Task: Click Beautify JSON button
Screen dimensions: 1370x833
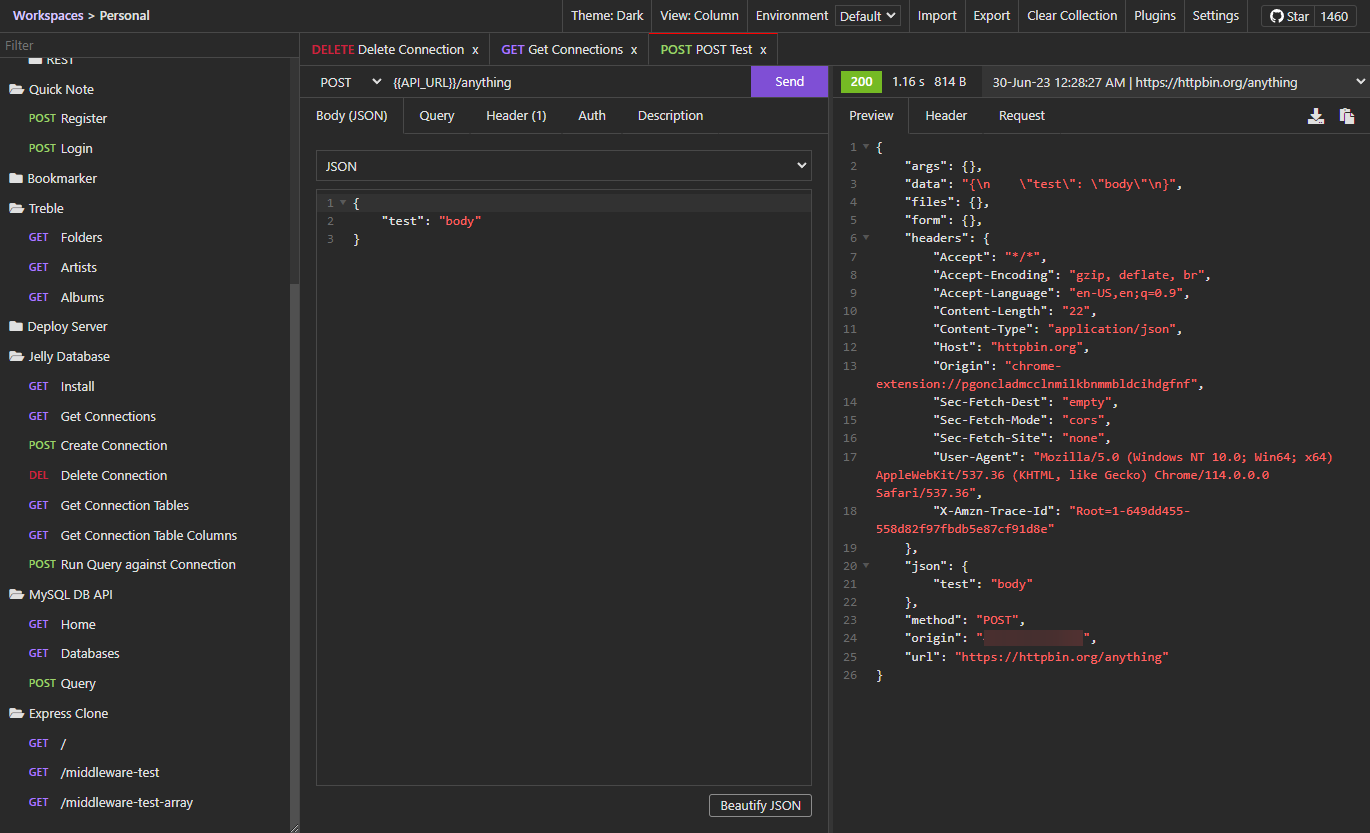Action: [760, 806]
